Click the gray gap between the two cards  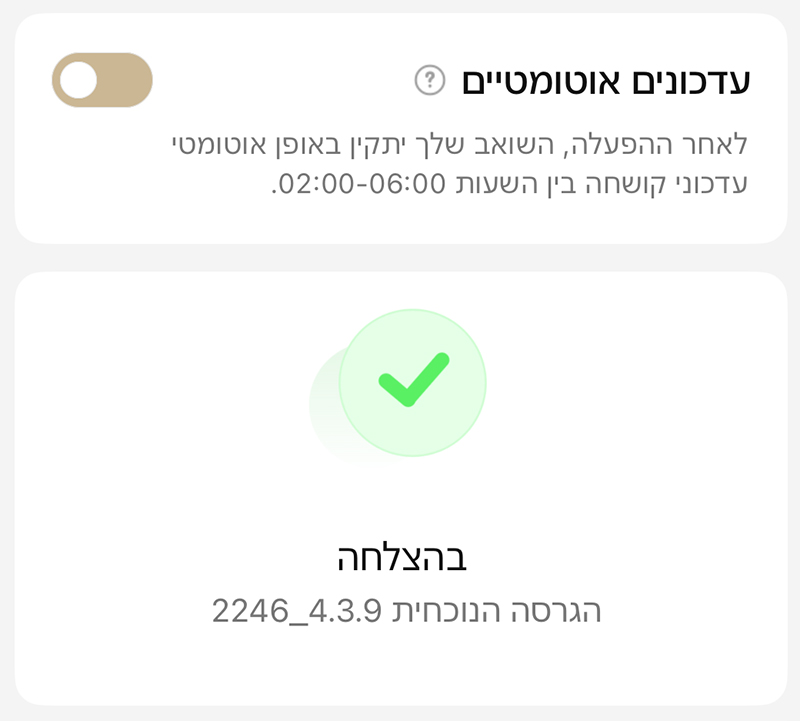pos(400,257)
